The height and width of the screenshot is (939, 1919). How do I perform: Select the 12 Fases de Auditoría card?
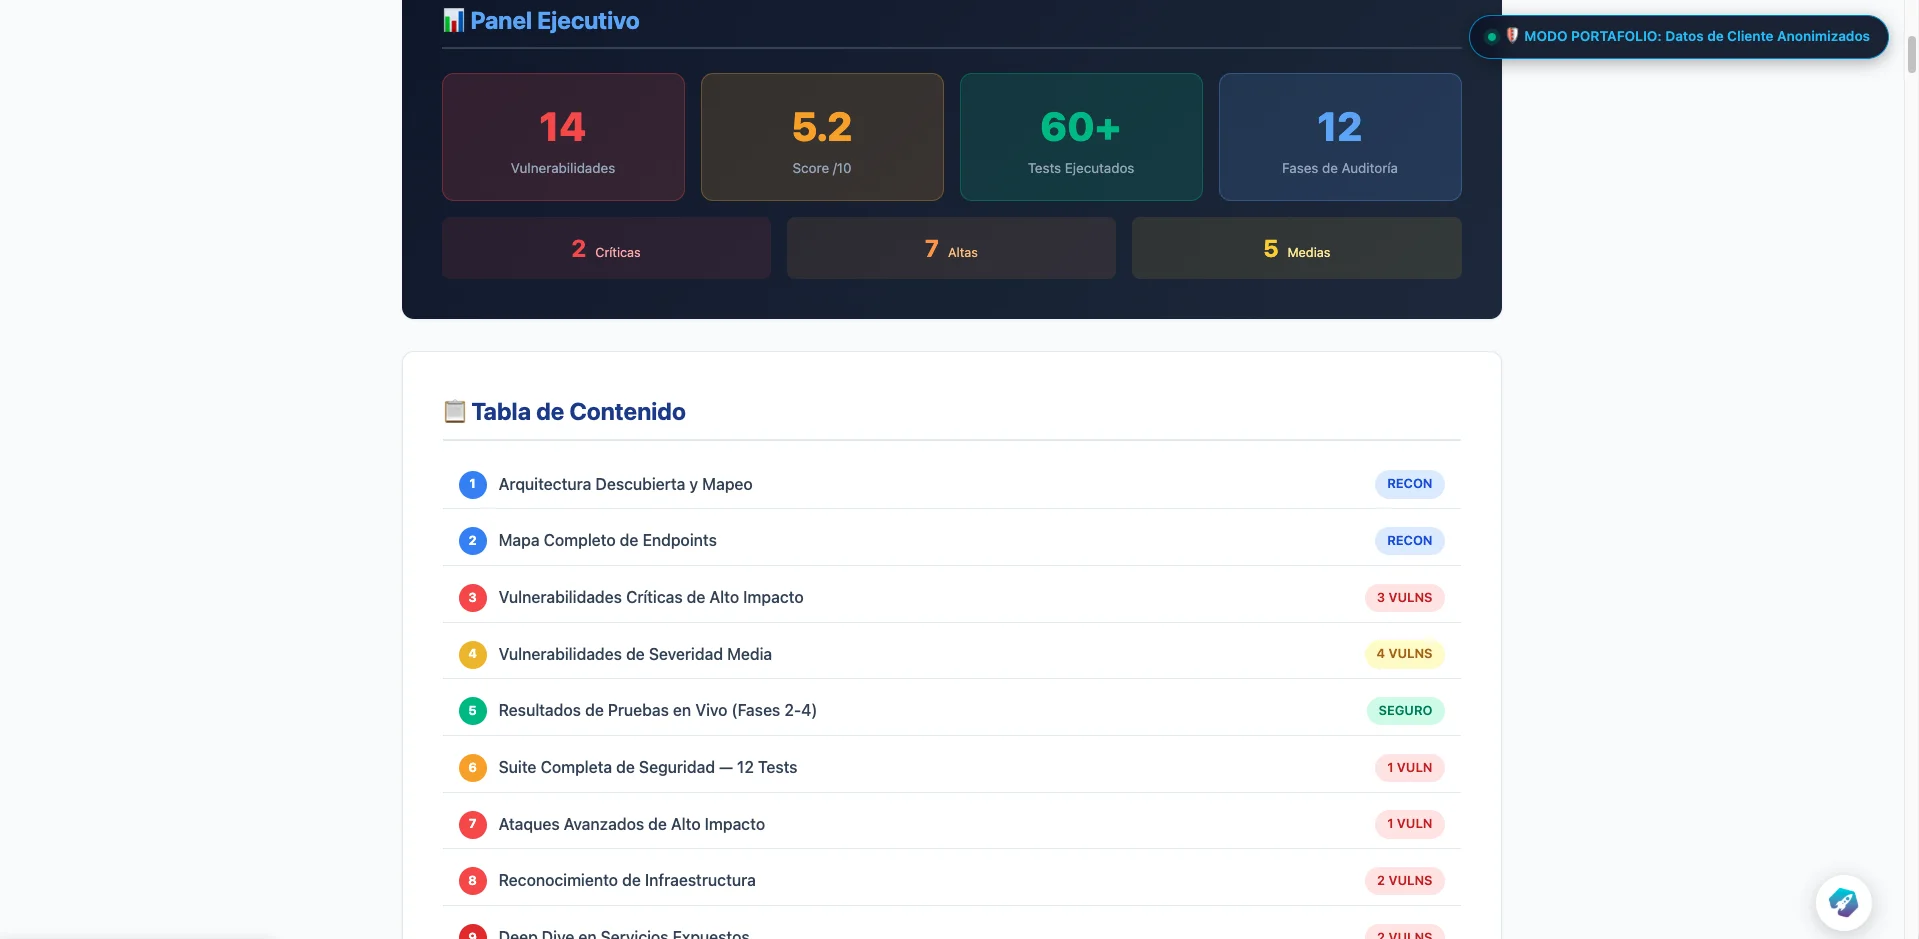coord(1340,137)
